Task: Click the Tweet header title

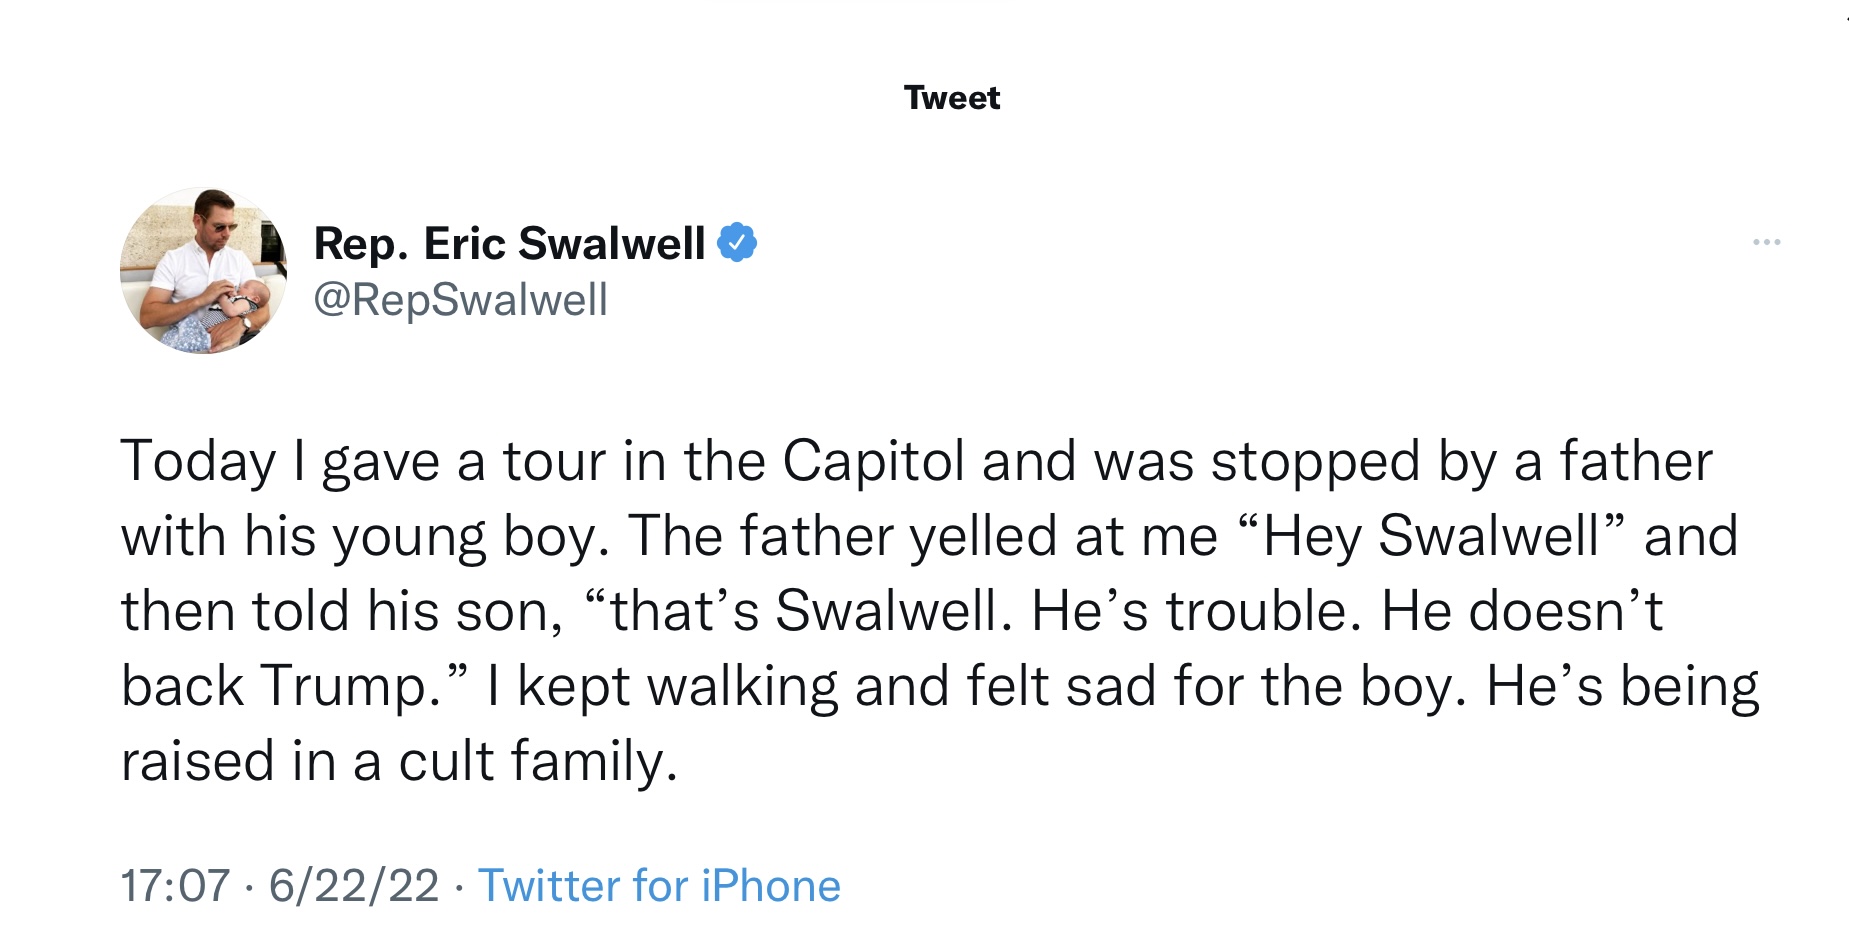Action: click(x=951, y=98)
